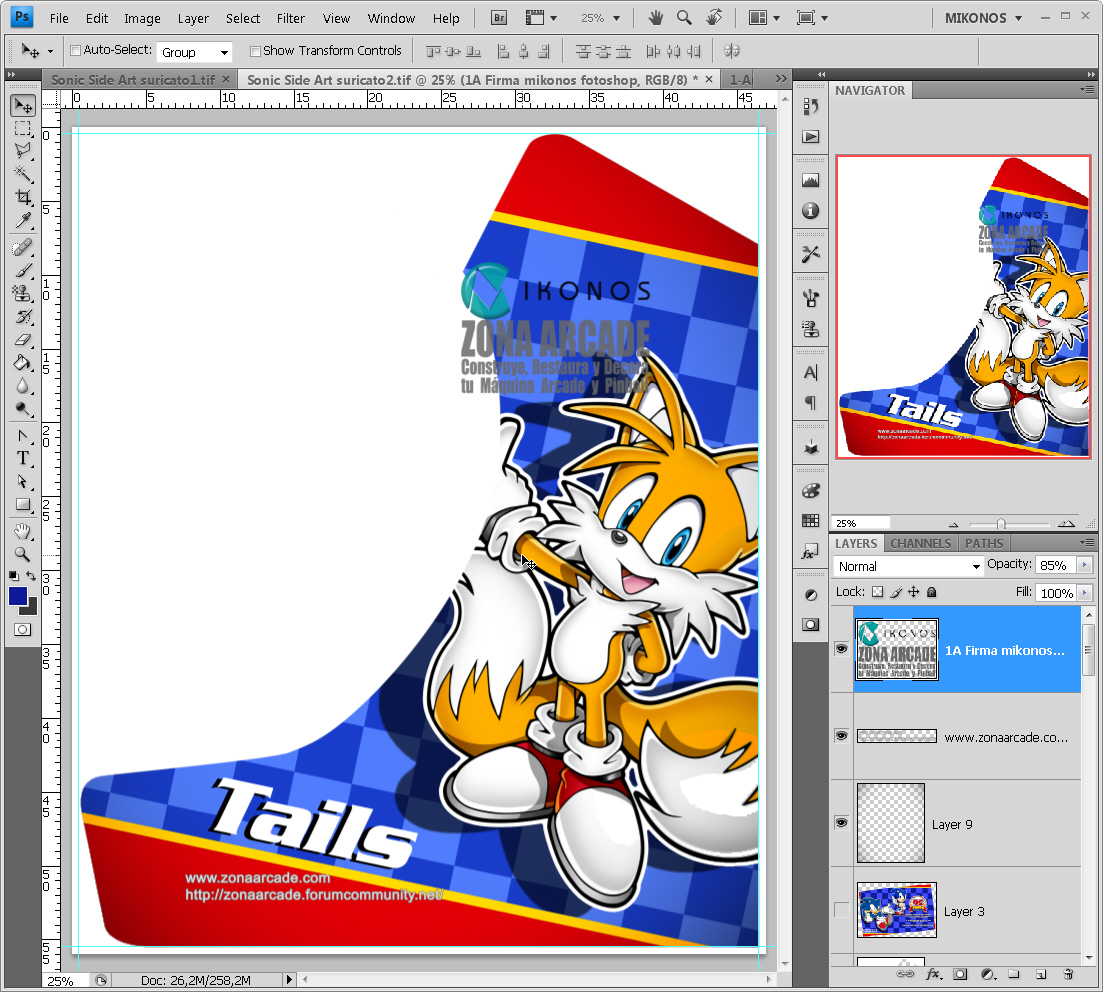Open the Histogram panel icon
The width and height of the screenshot is (1103, 992).
[x=810, y=181]
